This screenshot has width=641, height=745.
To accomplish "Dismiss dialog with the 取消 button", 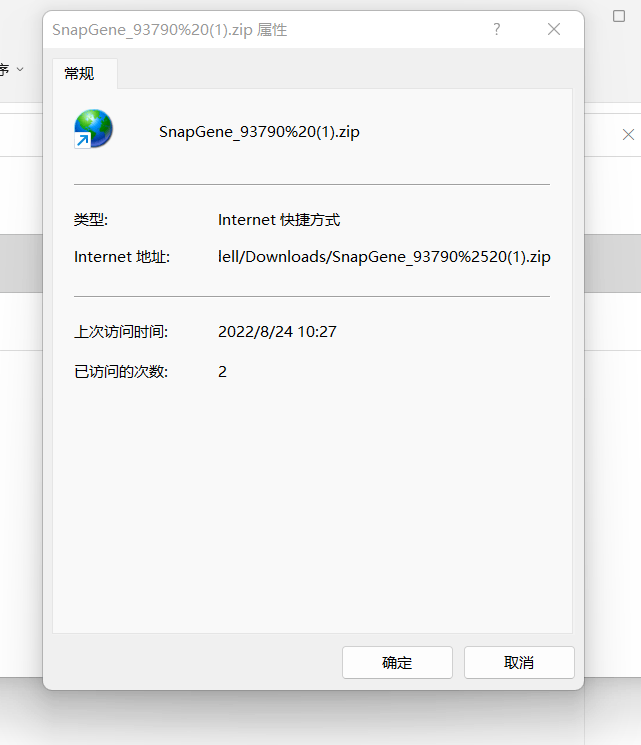I will [519, 662].
